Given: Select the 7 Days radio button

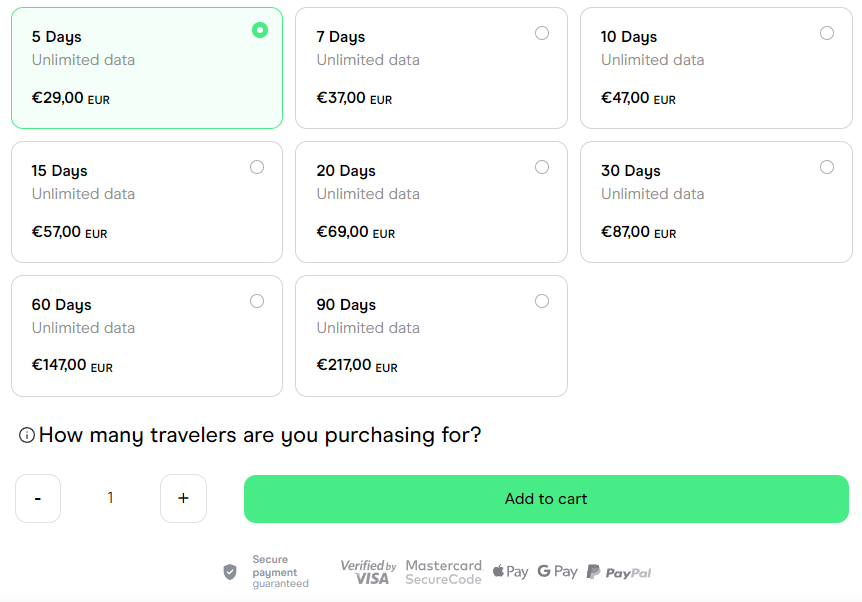Looking at the screenshot, I should [x=542, y=34].
